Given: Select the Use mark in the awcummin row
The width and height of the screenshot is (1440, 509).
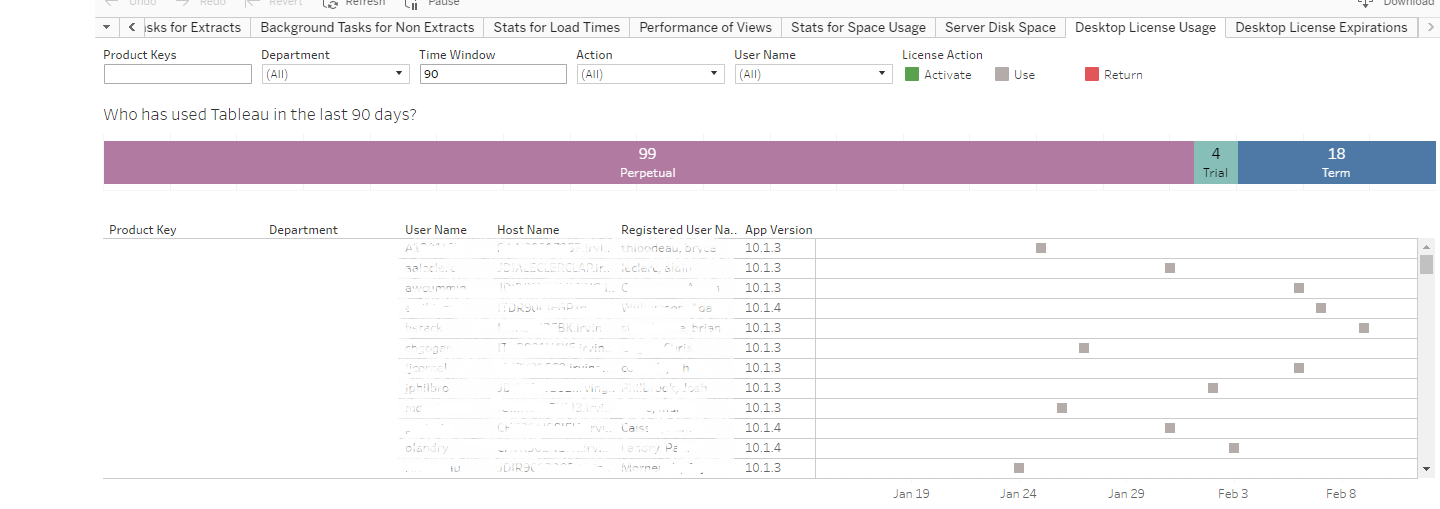Looking at the screenshot, I should click(1299, 288).
